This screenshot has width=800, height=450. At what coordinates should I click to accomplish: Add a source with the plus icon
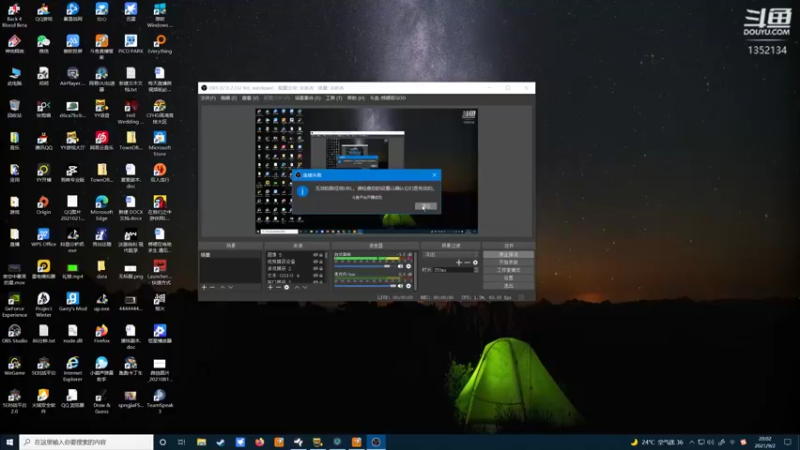pyautogui.click(x=270, y=287)
